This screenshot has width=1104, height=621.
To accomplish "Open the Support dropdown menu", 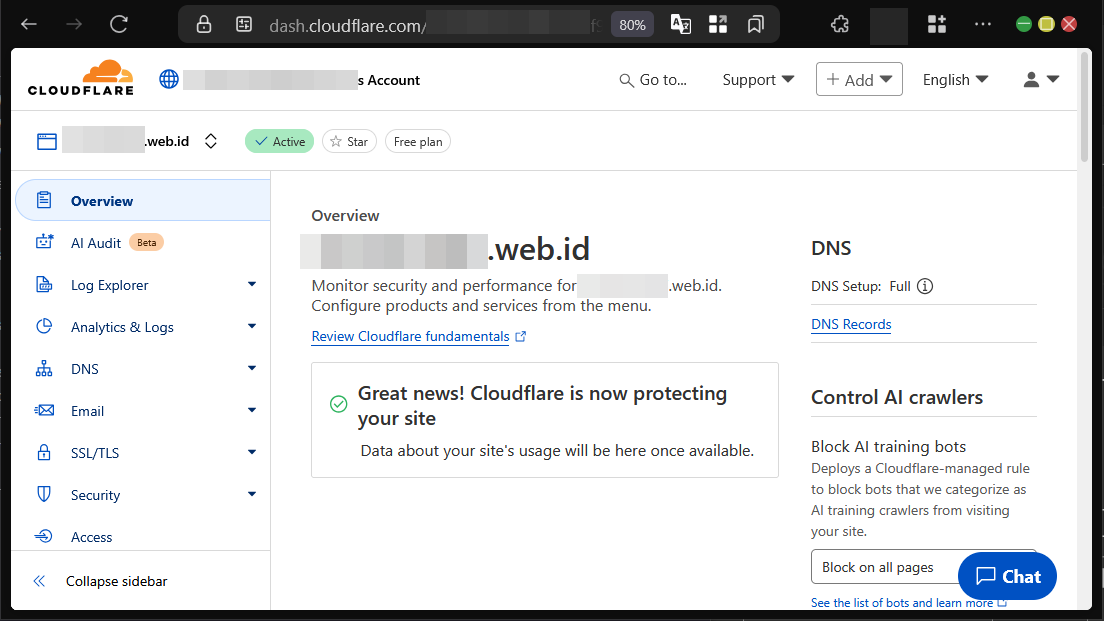I will 758,80.
